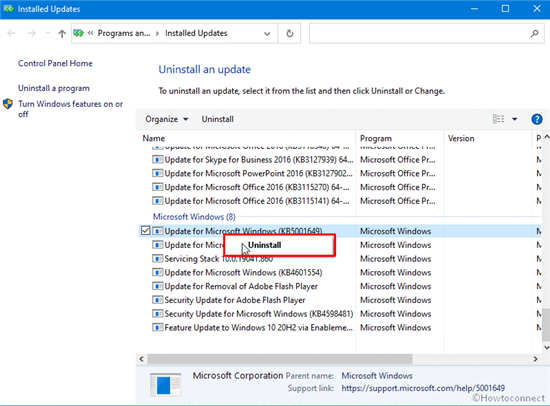
Task: Click the shield icon beside Windows features
Action: coord(8,104)
